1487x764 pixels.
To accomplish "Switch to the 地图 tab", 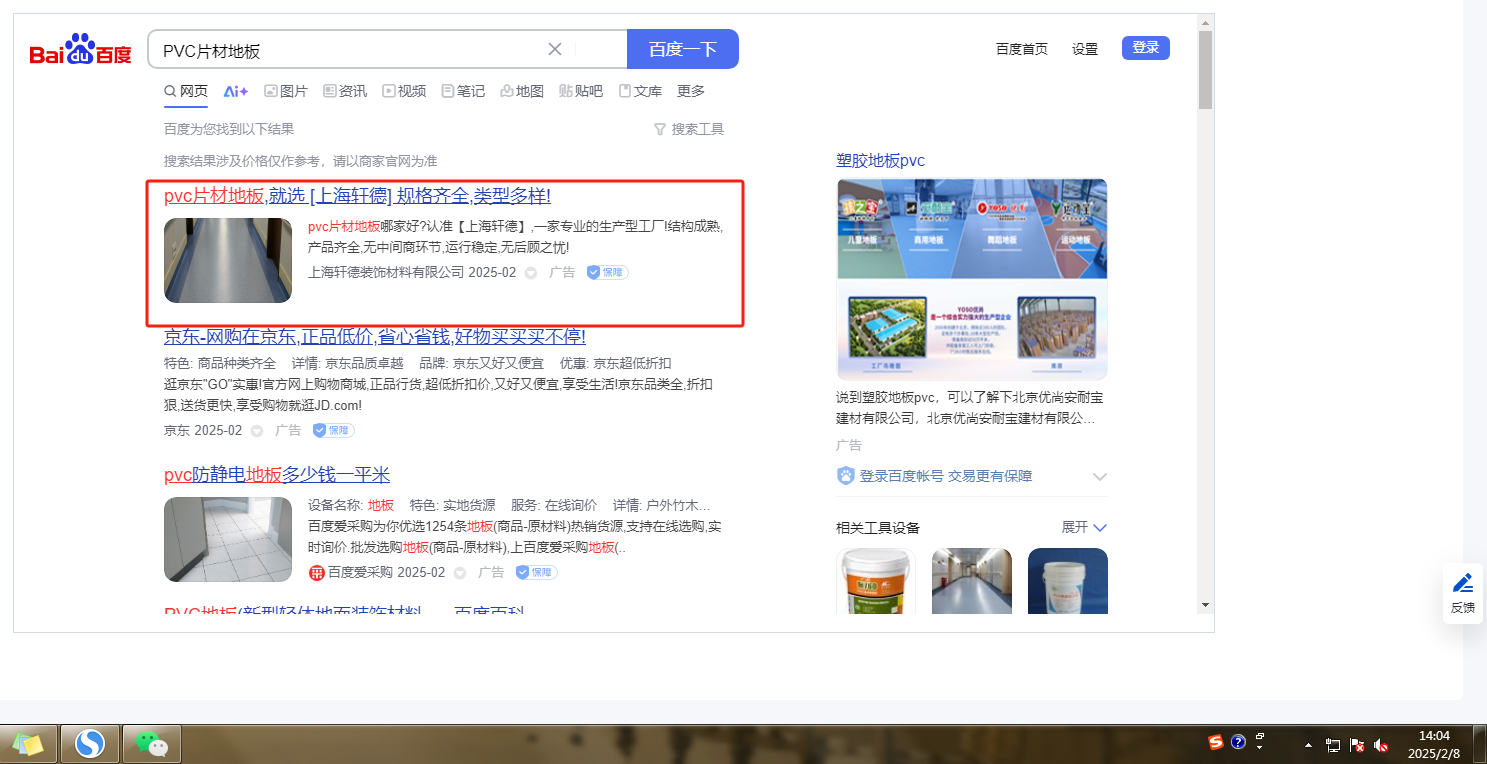I will click(522, 91).
